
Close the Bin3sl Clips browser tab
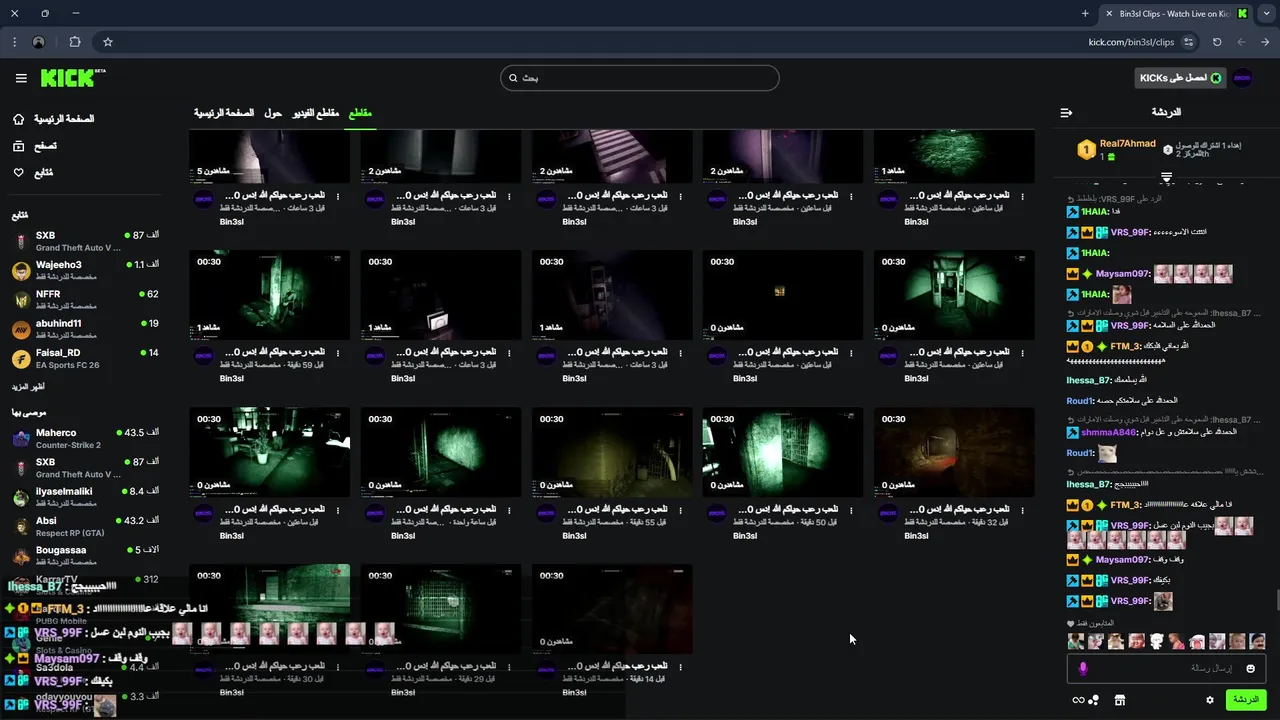pos(1108,13)
